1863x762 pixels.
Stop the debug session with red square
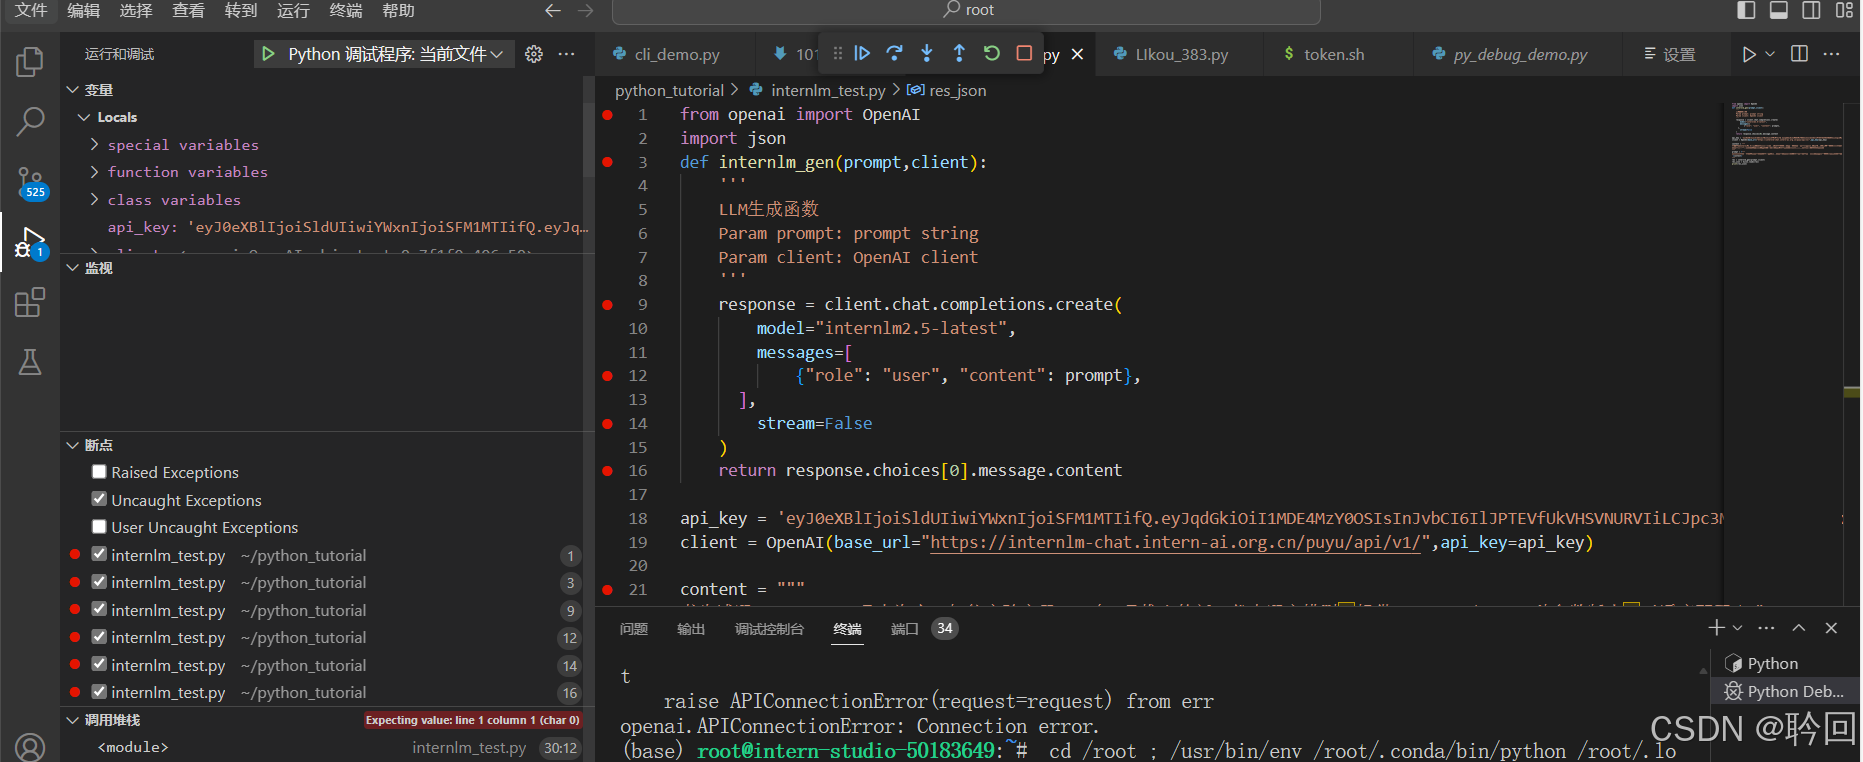(x=1024, y=53)
